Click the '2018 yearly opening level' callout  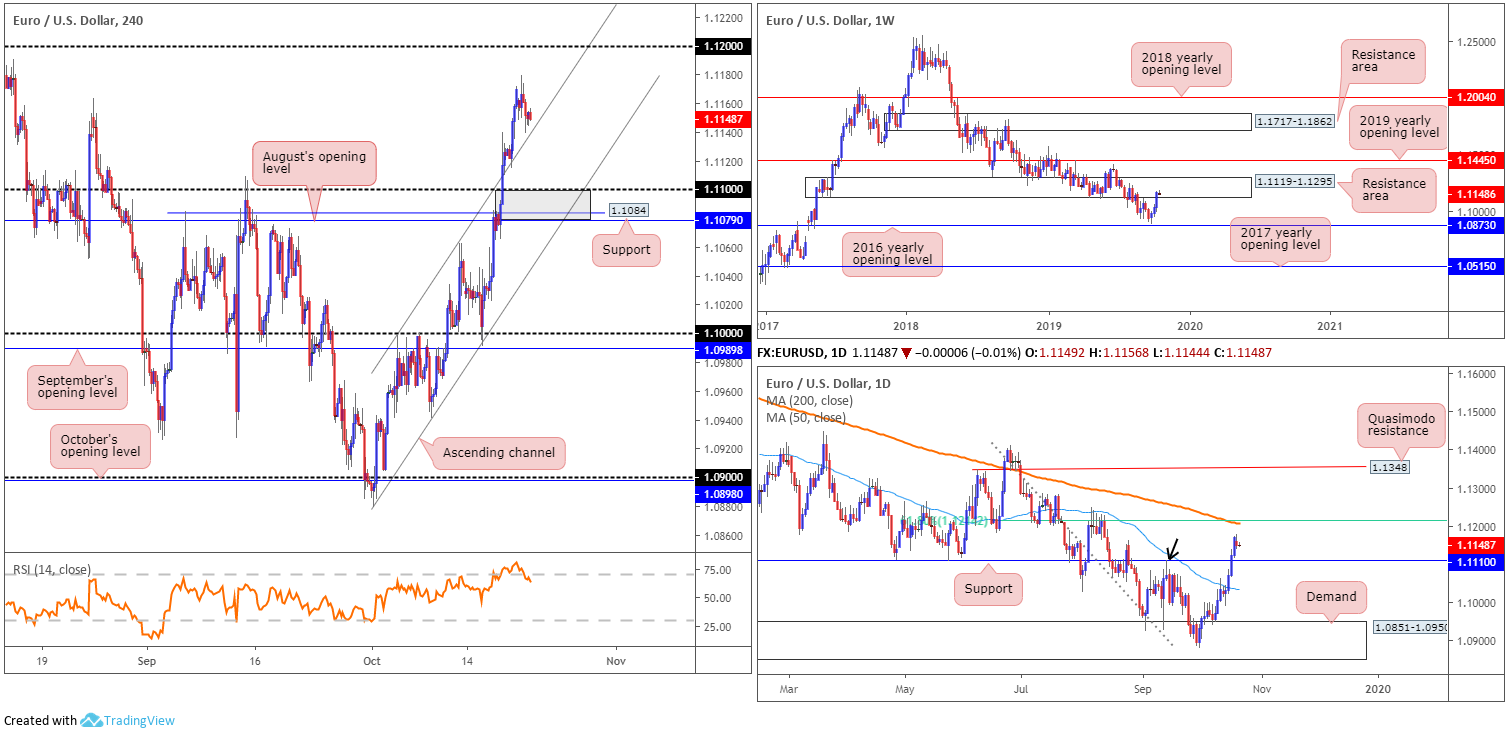(1182, 66)
